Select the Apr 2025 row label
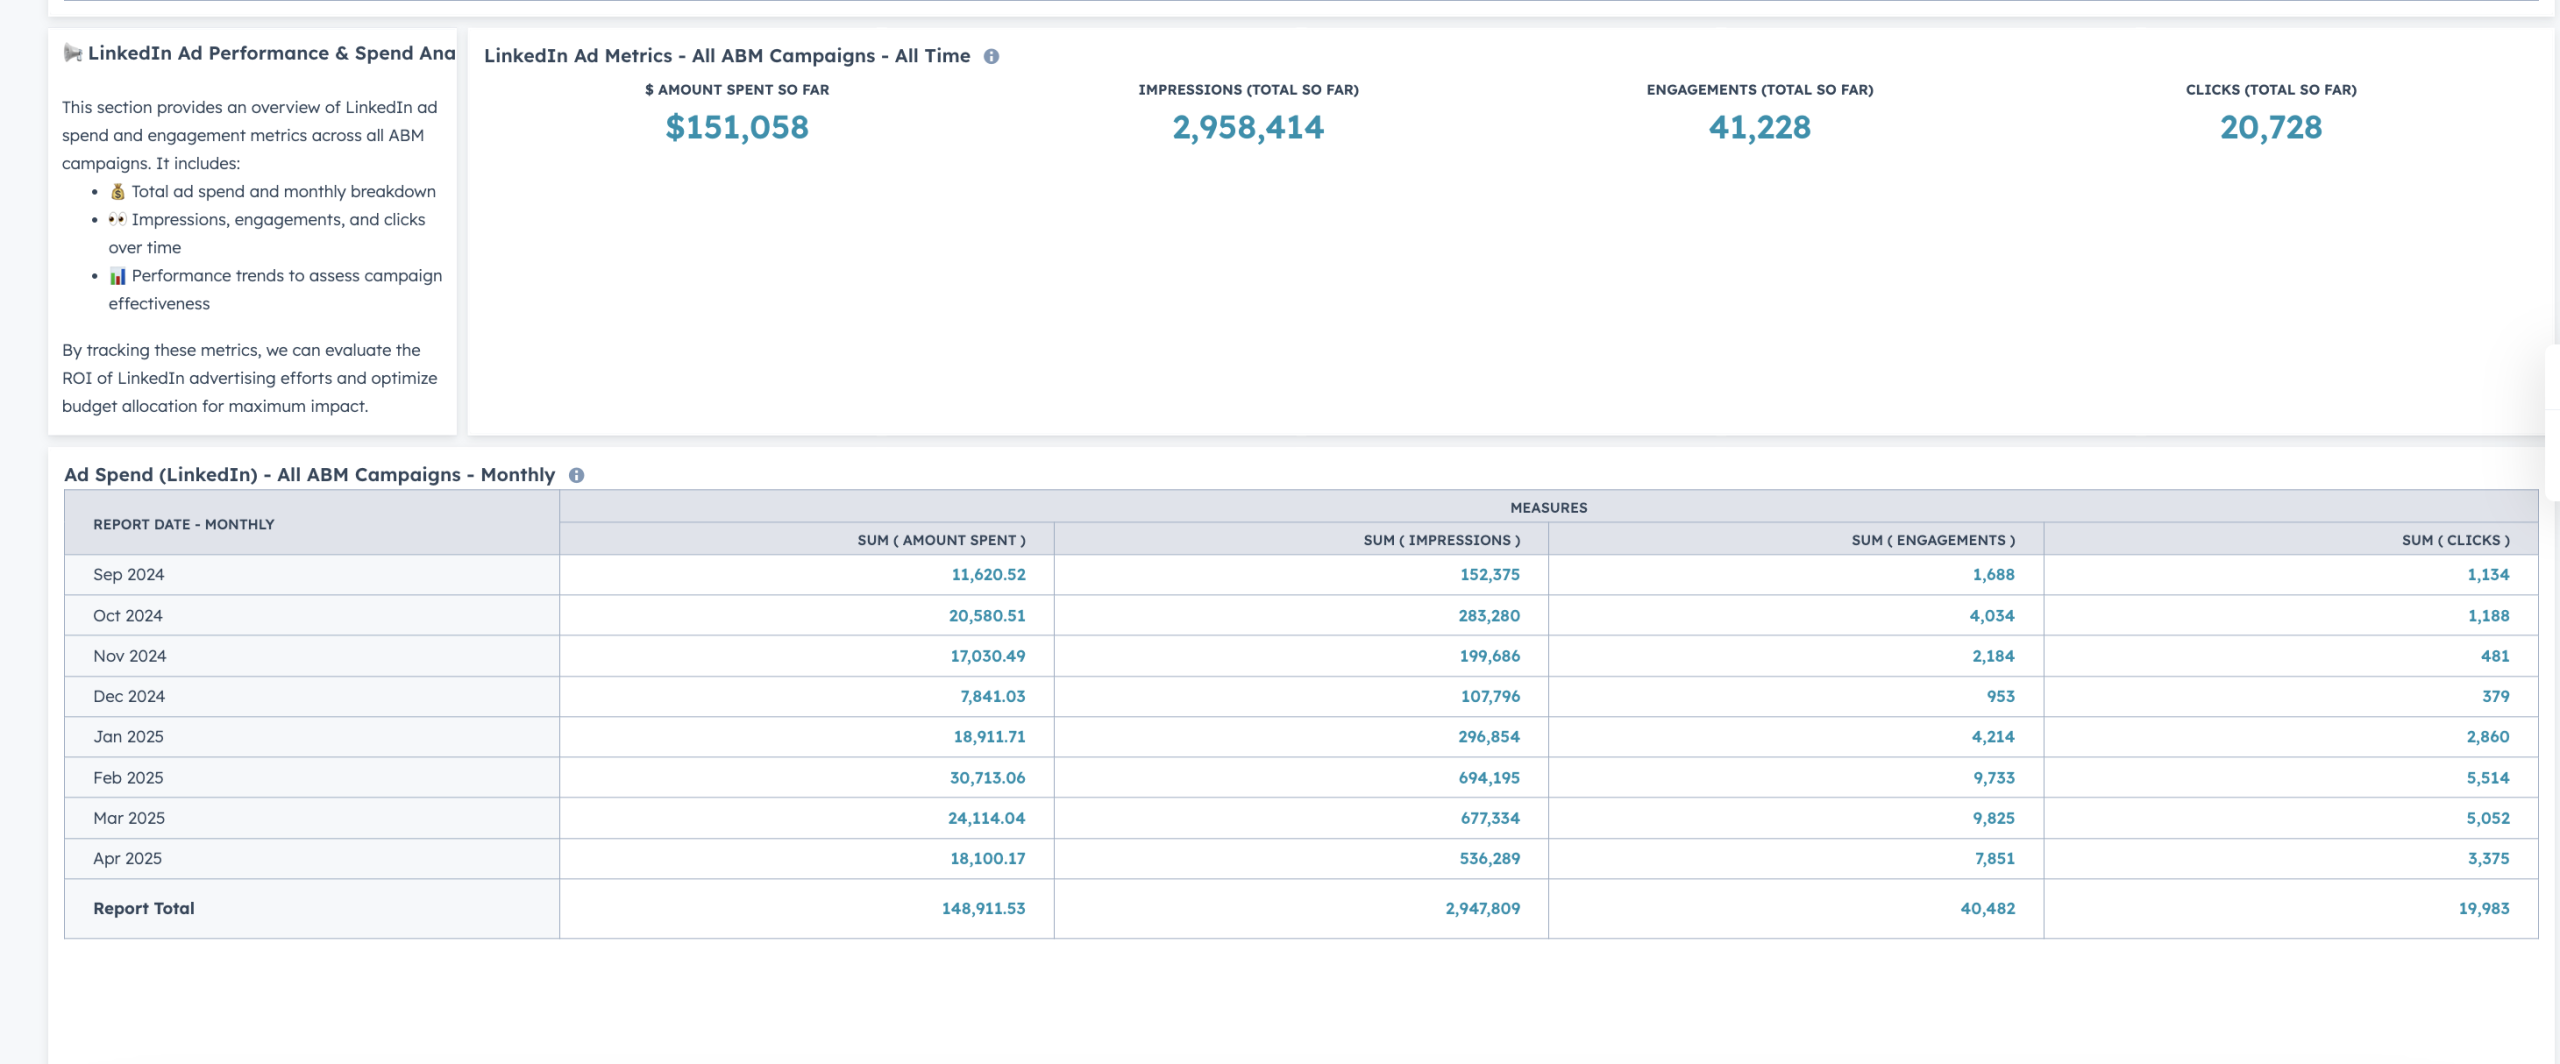This screenshot has height=1064, width=2560. 127,858
